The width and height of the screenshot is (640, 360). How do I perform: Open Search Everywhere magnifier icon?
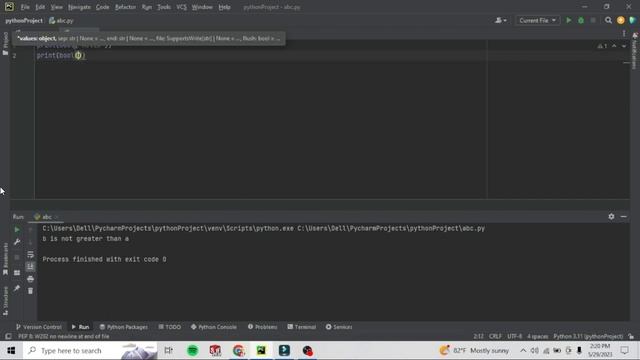608,20
